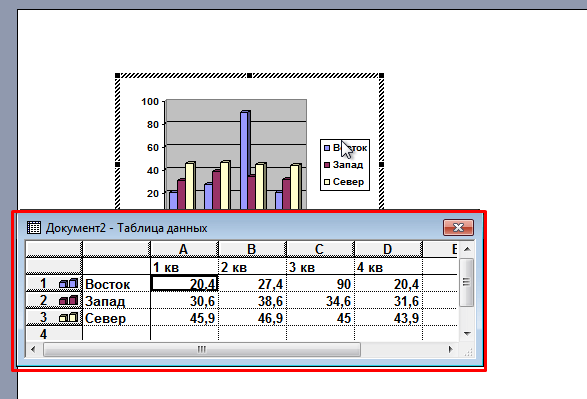Select the '4 кв' header cell

(x=388, y=267)
